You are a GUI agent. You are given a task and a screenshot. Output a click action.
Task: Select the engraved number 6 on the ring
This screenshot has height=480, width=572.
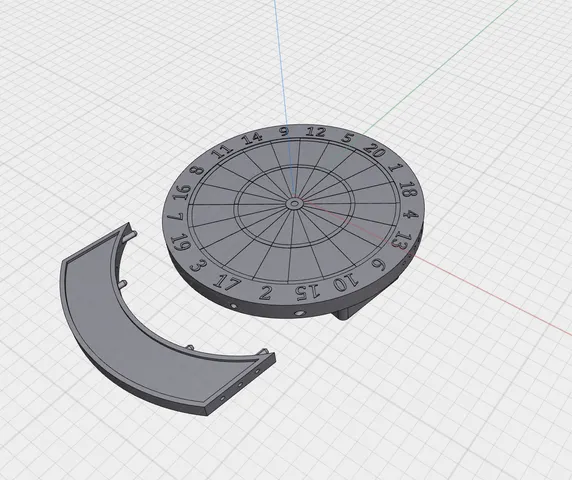(378, 265)
